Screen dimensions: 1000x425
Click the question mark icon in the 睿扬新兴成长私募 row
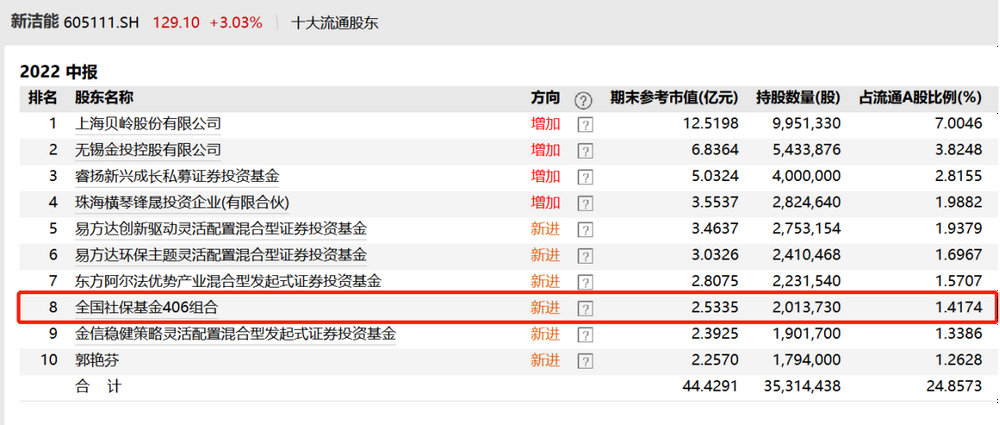[585, 177]
